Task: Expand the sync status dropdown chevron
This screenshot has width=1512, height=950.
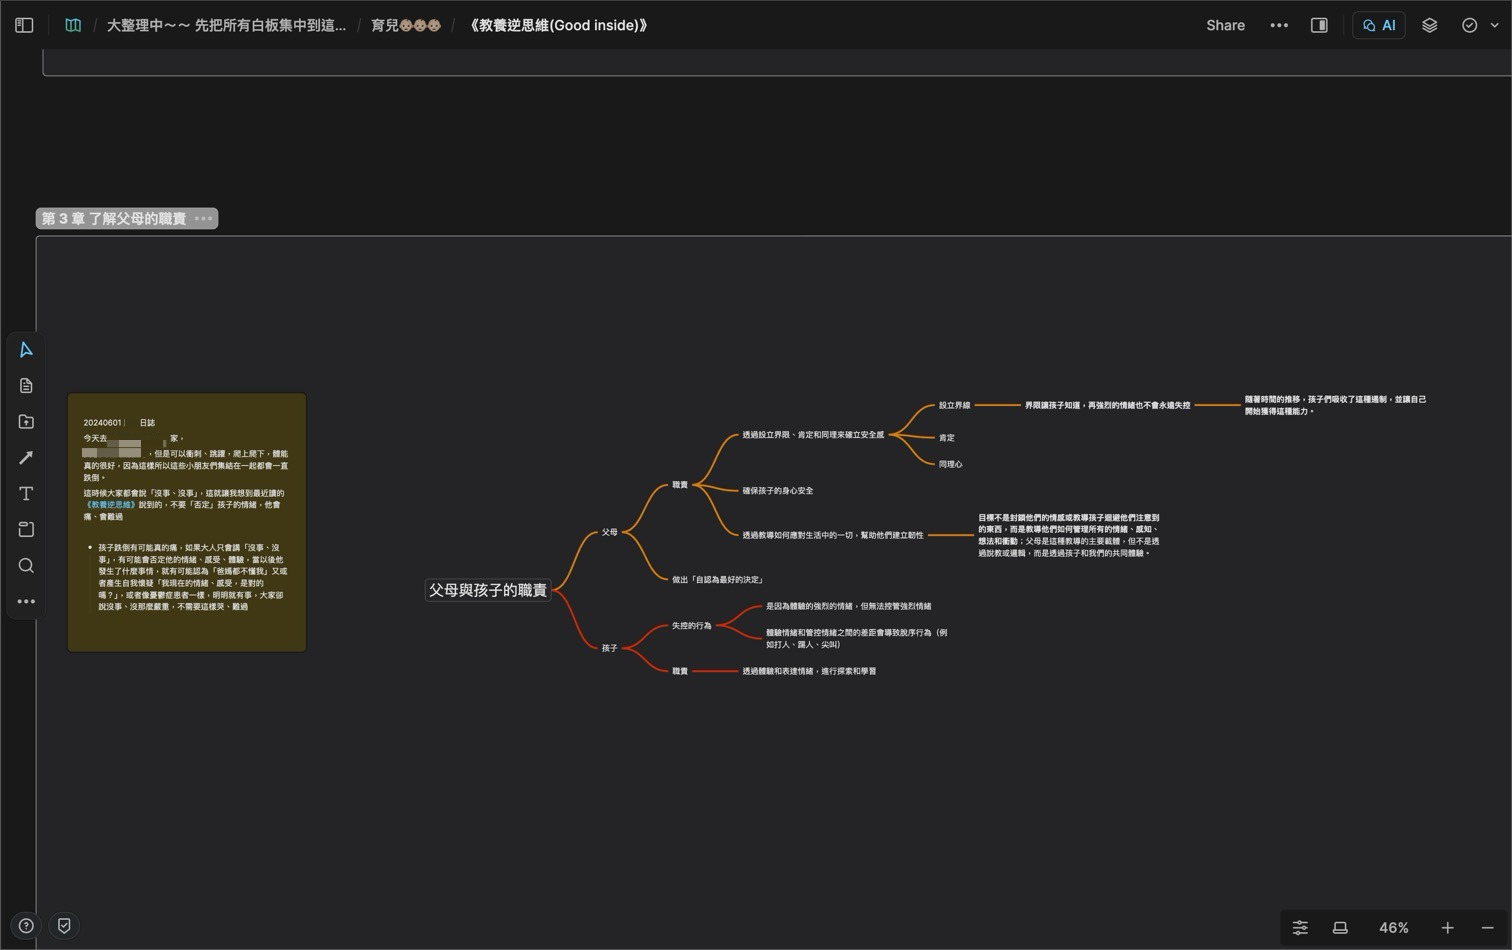Action: [x=1494, y=25]
